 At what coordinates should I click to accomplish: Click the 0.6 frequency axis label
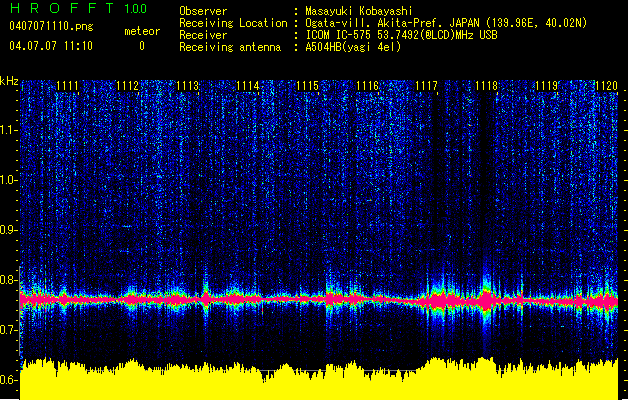pos(8,380)
